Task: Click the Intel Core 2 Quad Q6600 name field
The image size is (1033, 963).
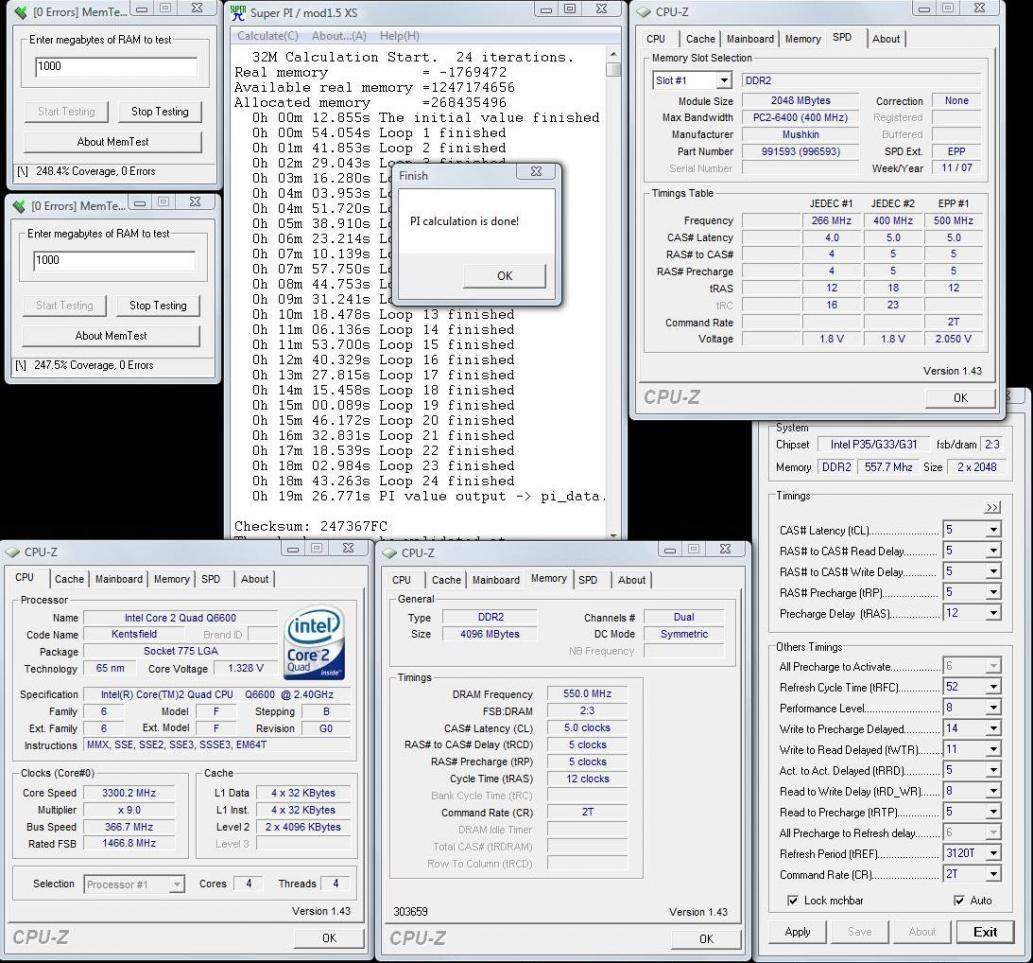Action: 181,618
